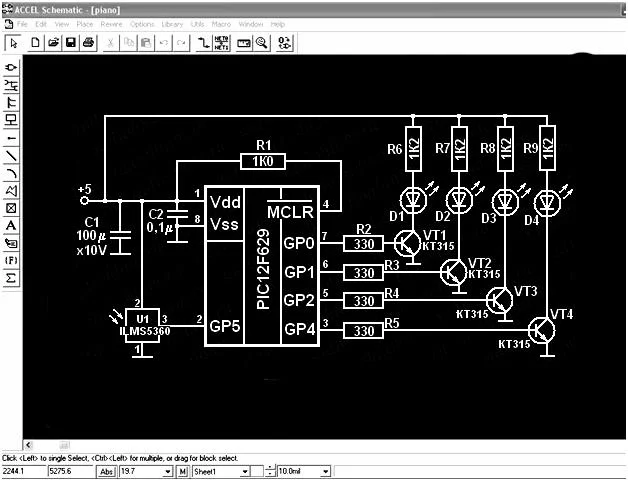This screenshot has width=628, height=481.
Task: Open the File menu
Action: pyautogui.click(x=22, y=24)
